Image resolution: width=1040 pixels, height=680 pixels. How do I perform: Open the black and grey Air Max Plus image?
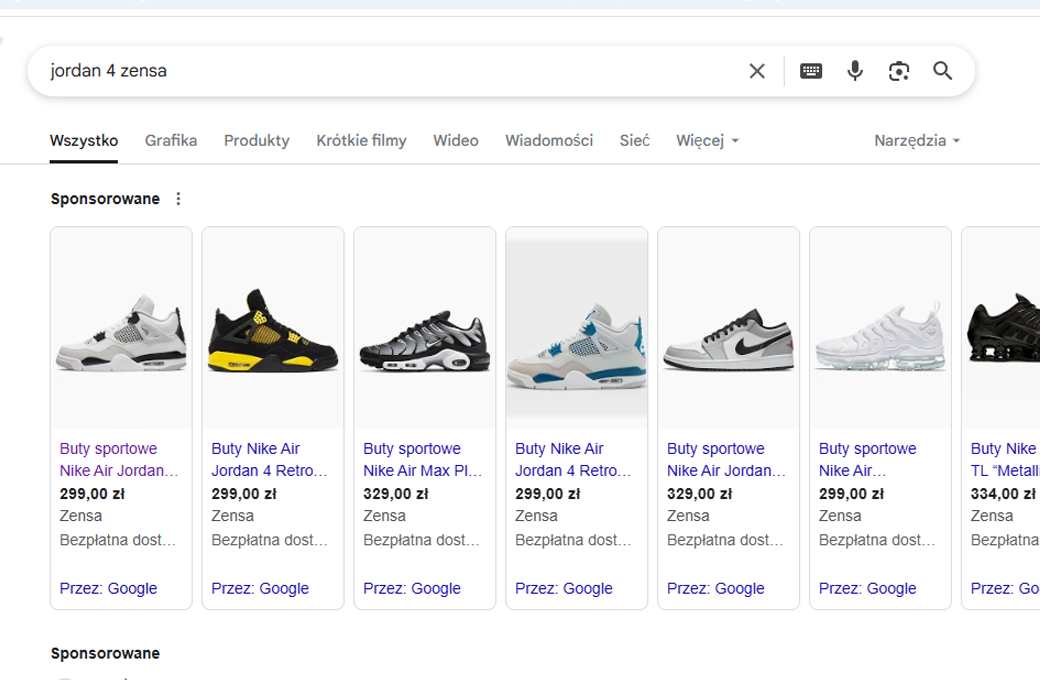click(425, 328)
